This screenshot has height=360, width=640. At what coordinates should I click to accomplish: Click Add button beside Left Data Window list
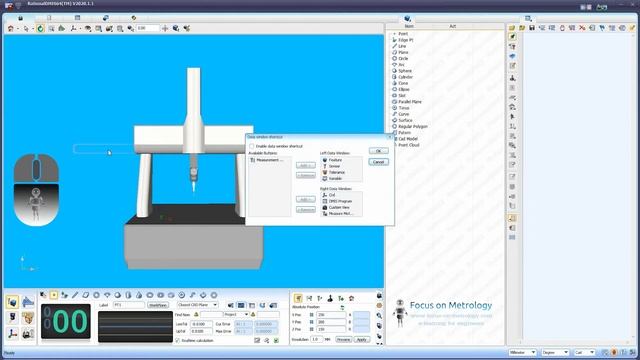coord(306,165)
